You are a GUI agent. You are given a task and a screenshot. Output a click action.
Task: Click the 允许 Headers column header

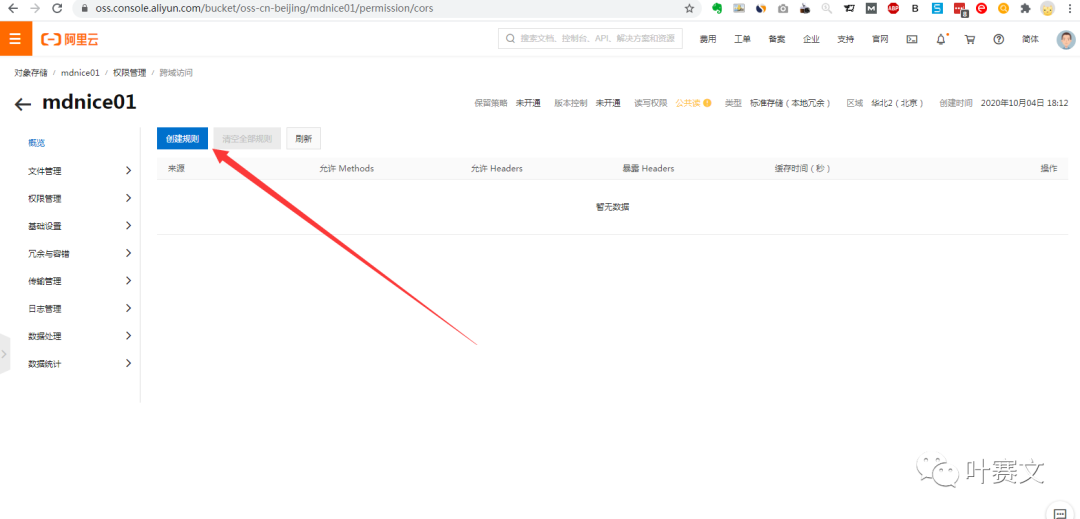(496, 169)
